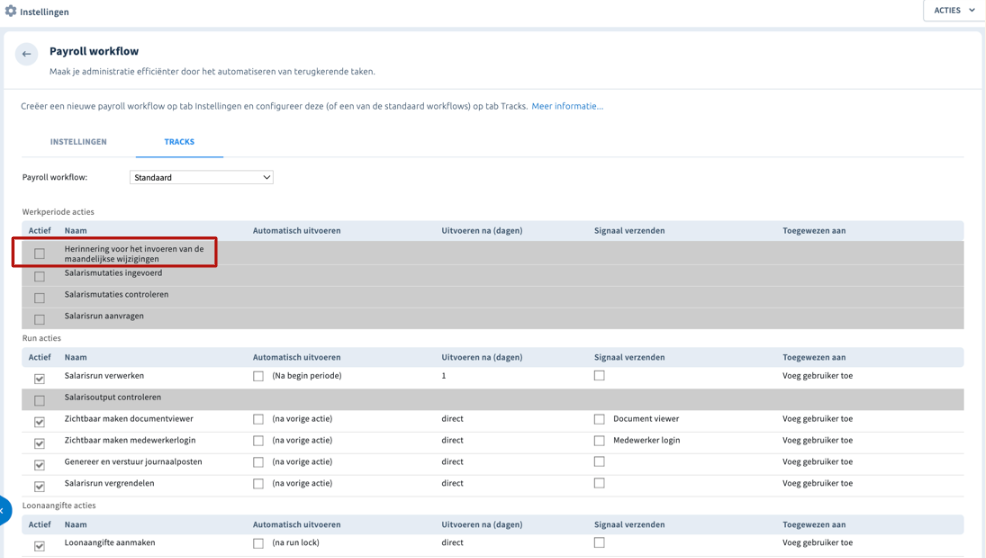Screen dimensions: 986x558
Task: Click the days value 1 for Salarisrun verwerken
Action: click(444, 376)
